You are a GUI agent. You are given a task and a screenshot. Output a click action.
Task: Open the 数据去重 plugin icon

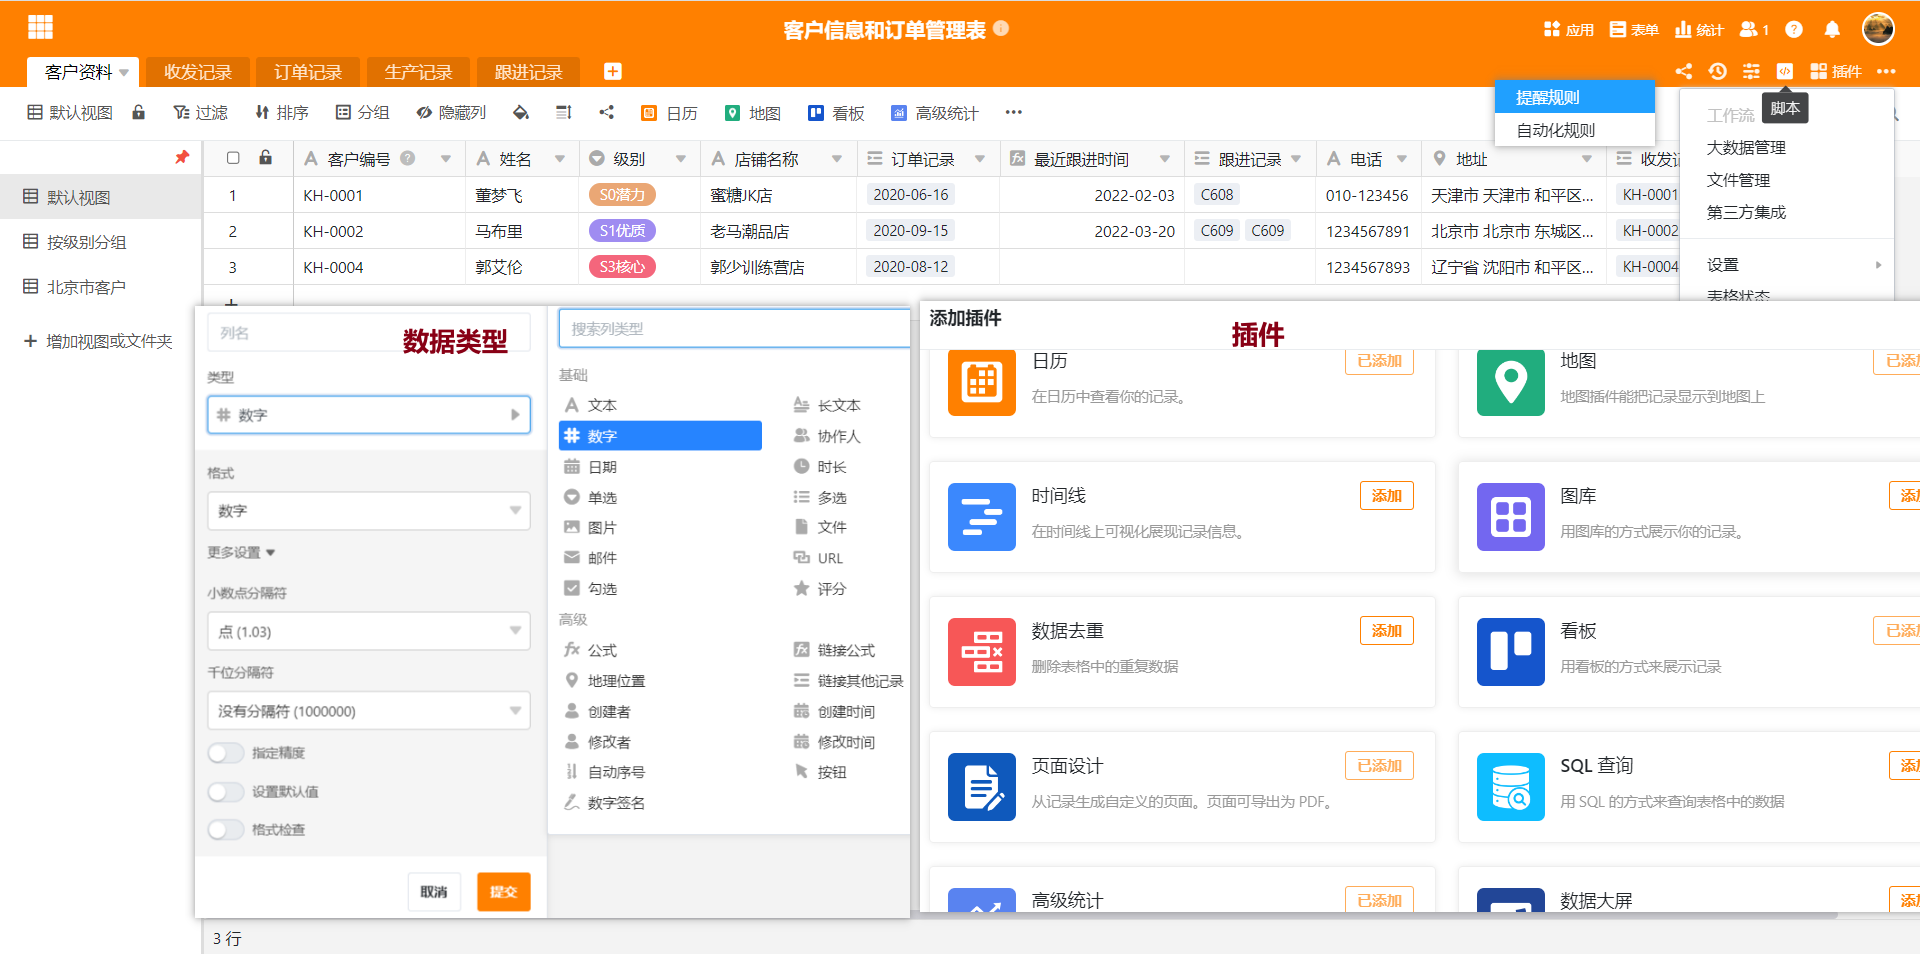click(981, 651)
